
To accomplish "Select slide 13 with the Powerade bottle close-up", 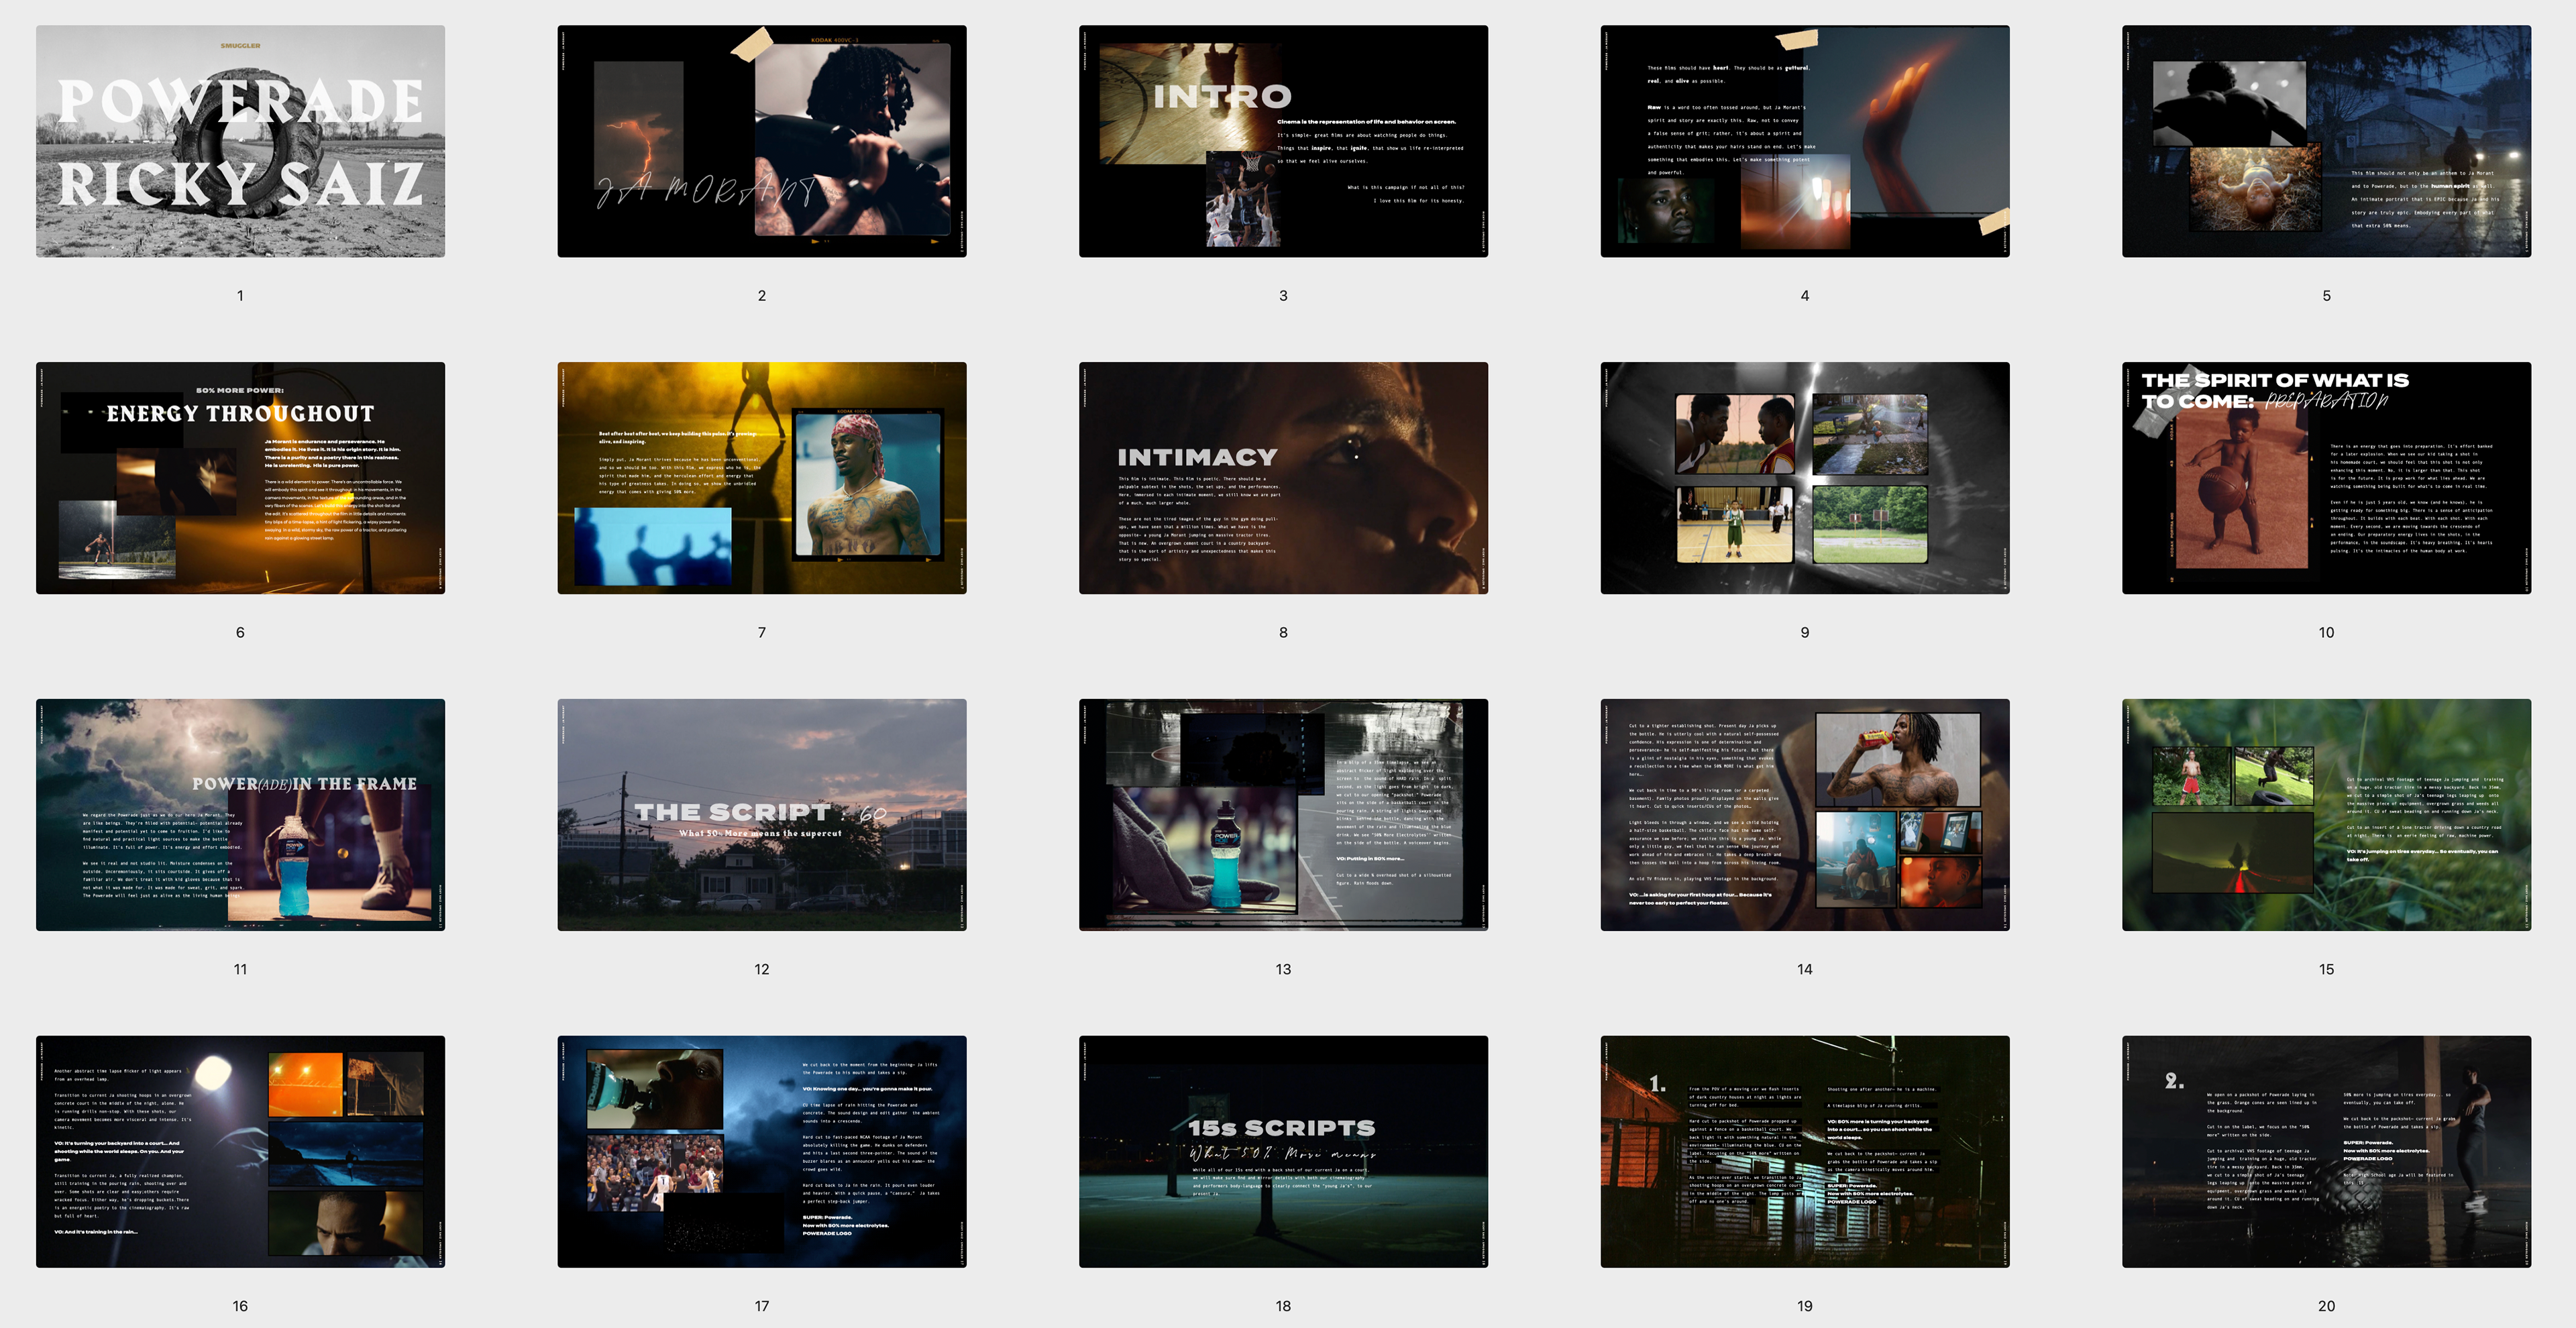I will [x=1283, y=815].
